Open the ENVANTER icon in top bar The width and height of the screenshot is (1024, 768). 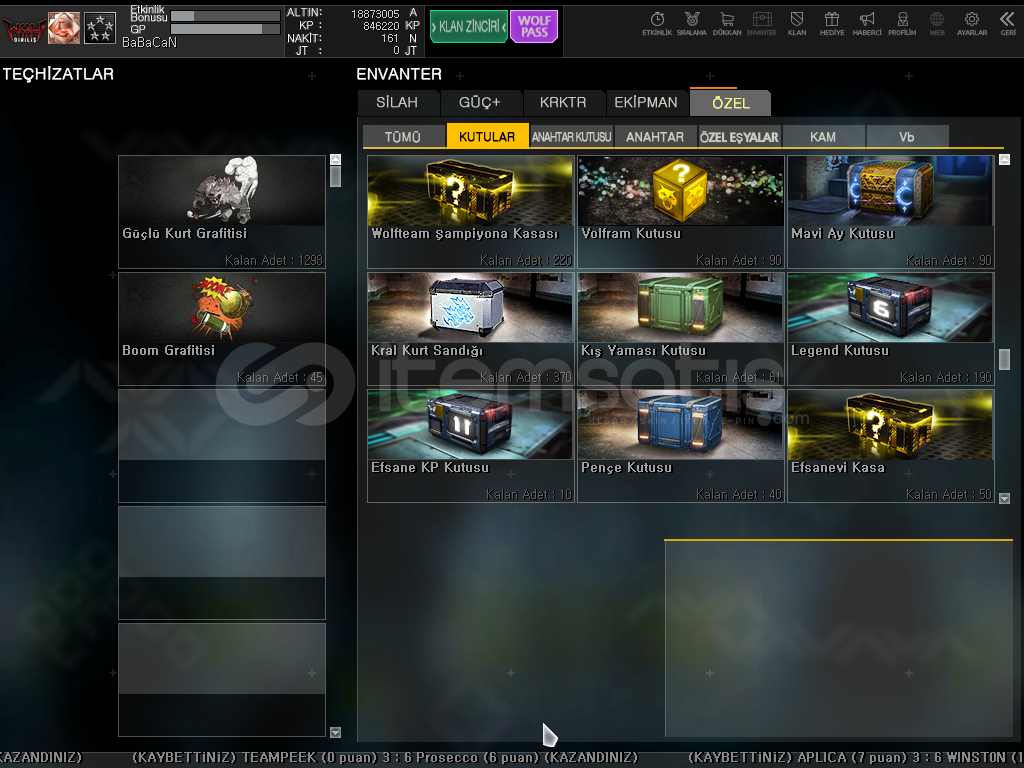761,24
